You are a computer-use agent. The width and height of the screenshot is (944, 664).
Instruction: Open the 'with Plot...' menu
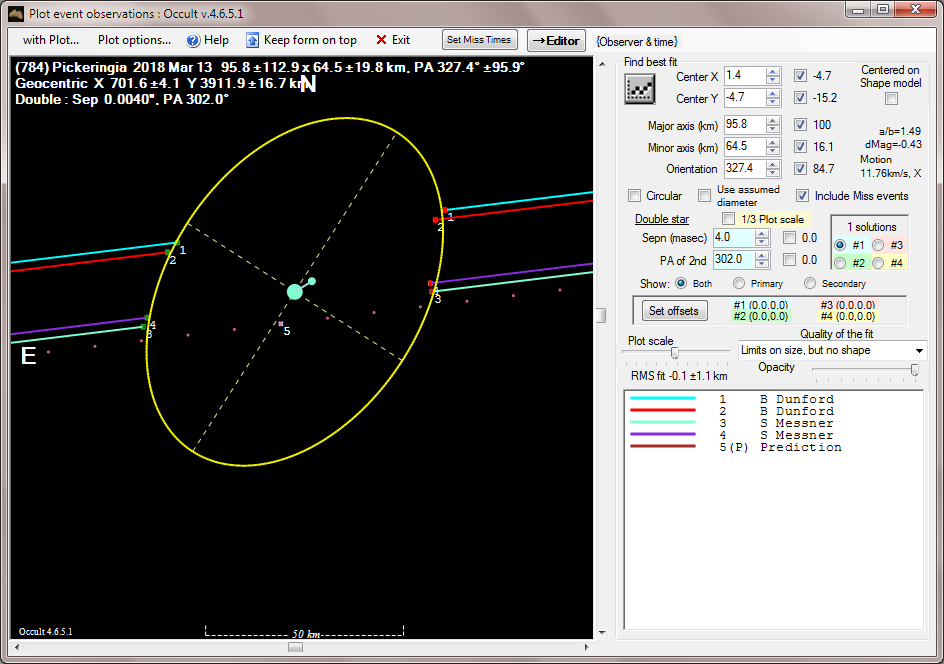[x=51, y=40]
